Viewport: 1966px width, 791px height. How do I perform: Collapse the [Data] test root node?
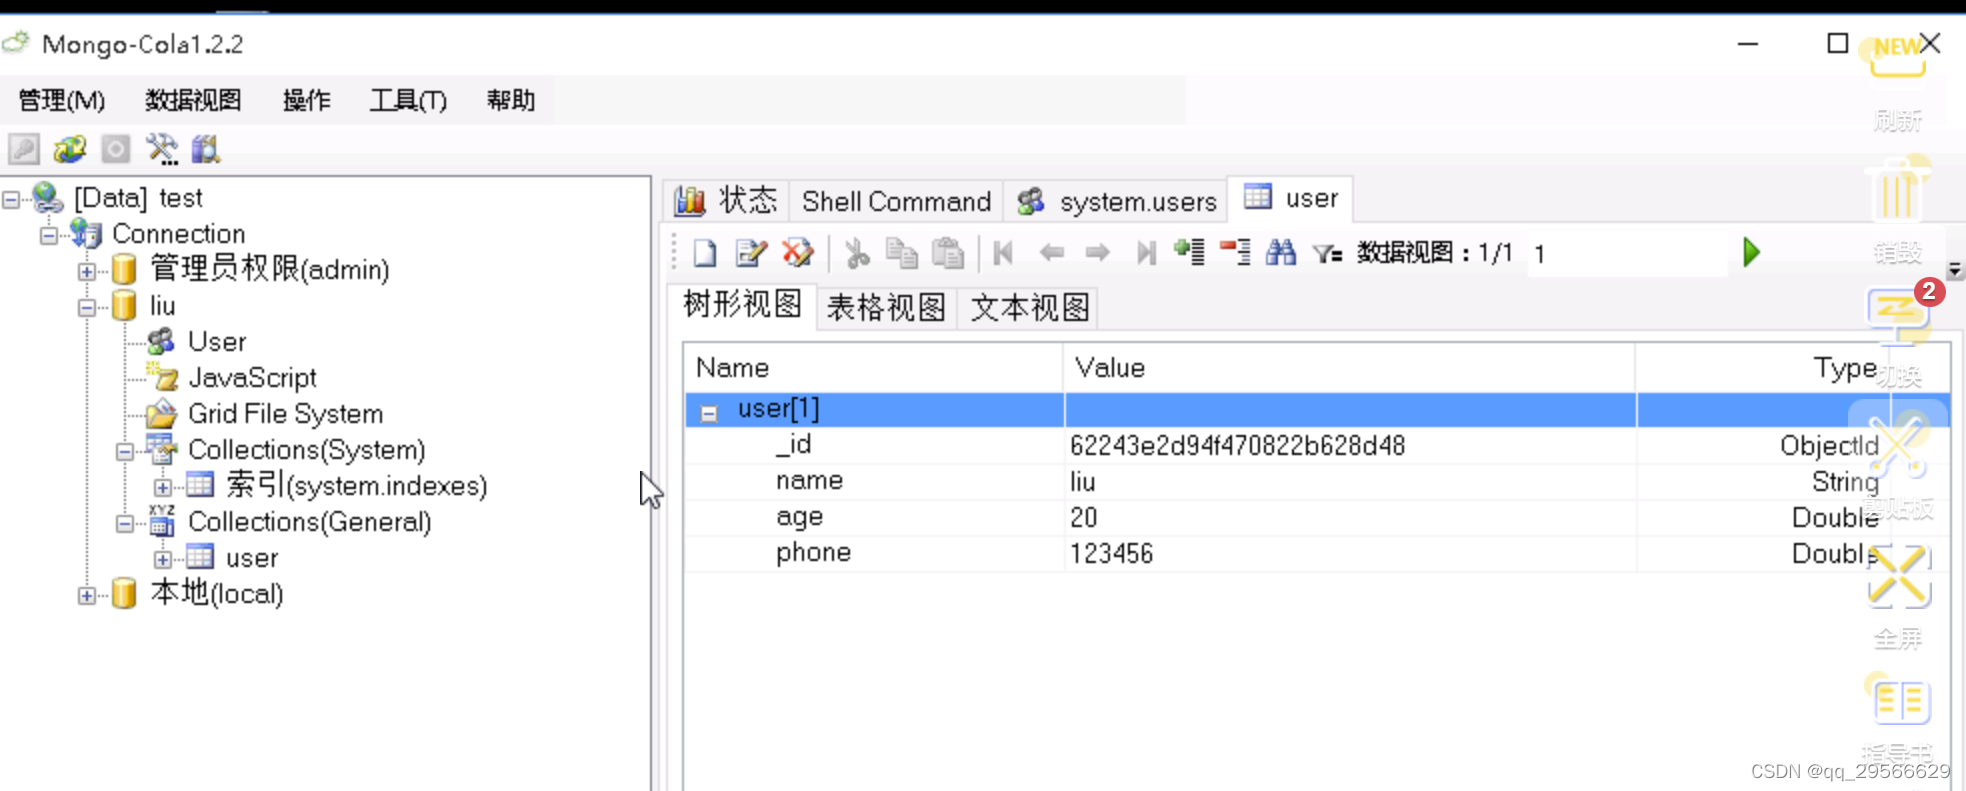(x=11, y=200)
